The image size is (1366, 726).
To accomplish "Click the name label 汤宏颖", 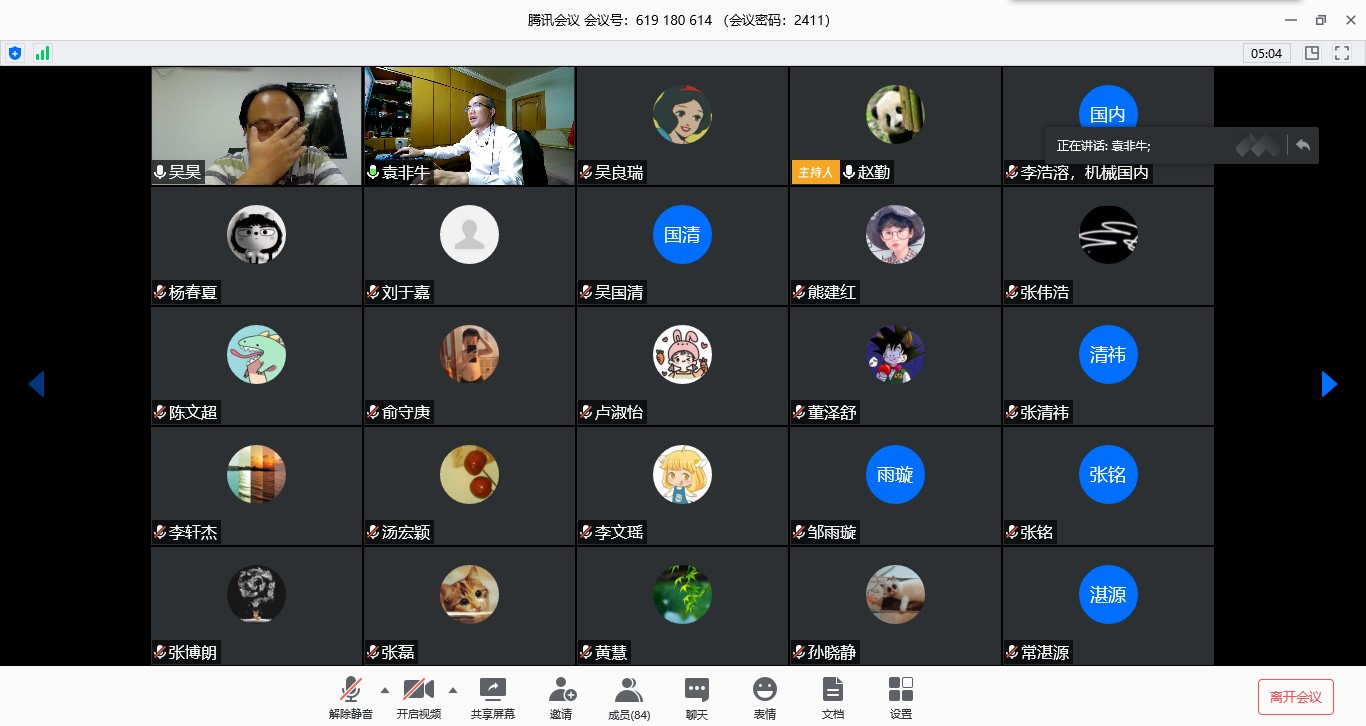I will tap(406, 532).
